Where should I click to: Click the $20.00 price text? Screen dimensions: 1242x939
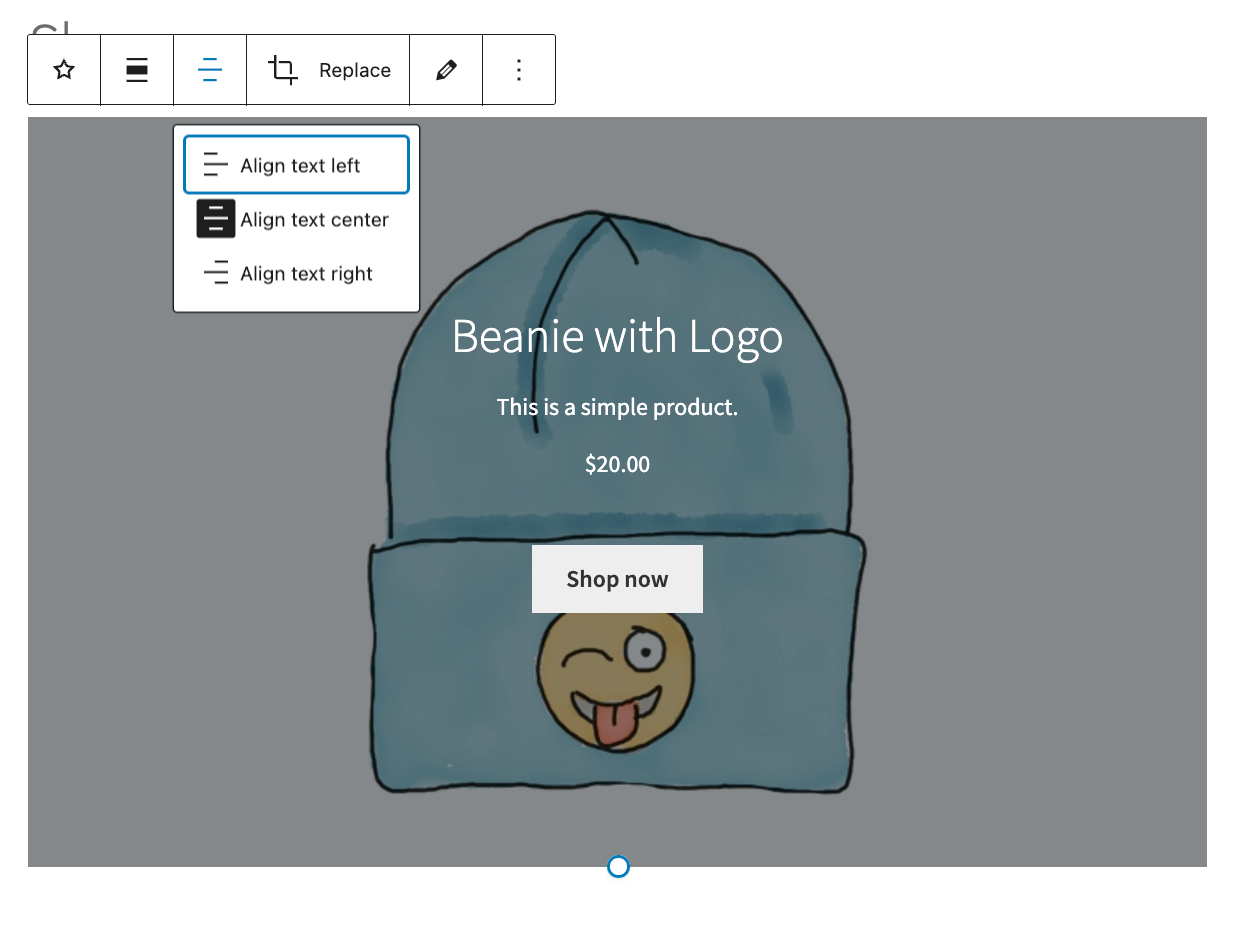click(x=617, y=464)
